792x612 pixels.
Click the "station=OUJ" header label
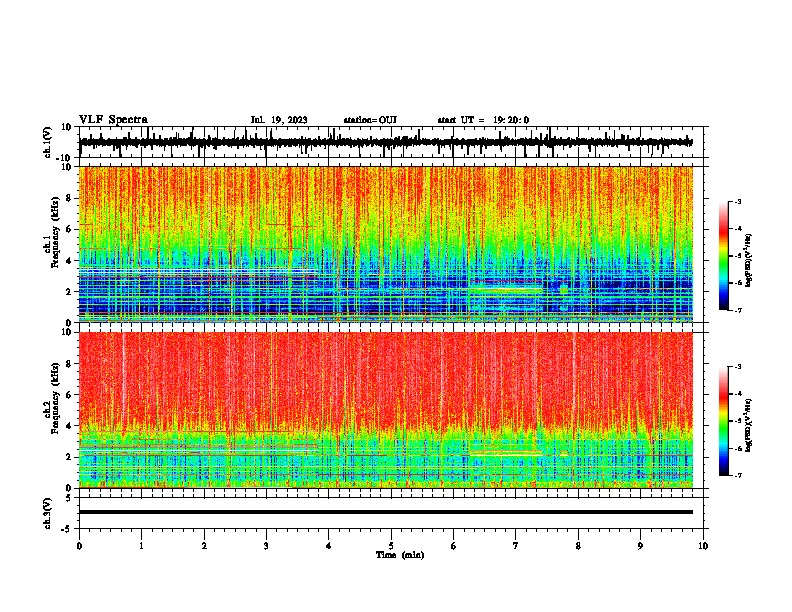point(370,120)
